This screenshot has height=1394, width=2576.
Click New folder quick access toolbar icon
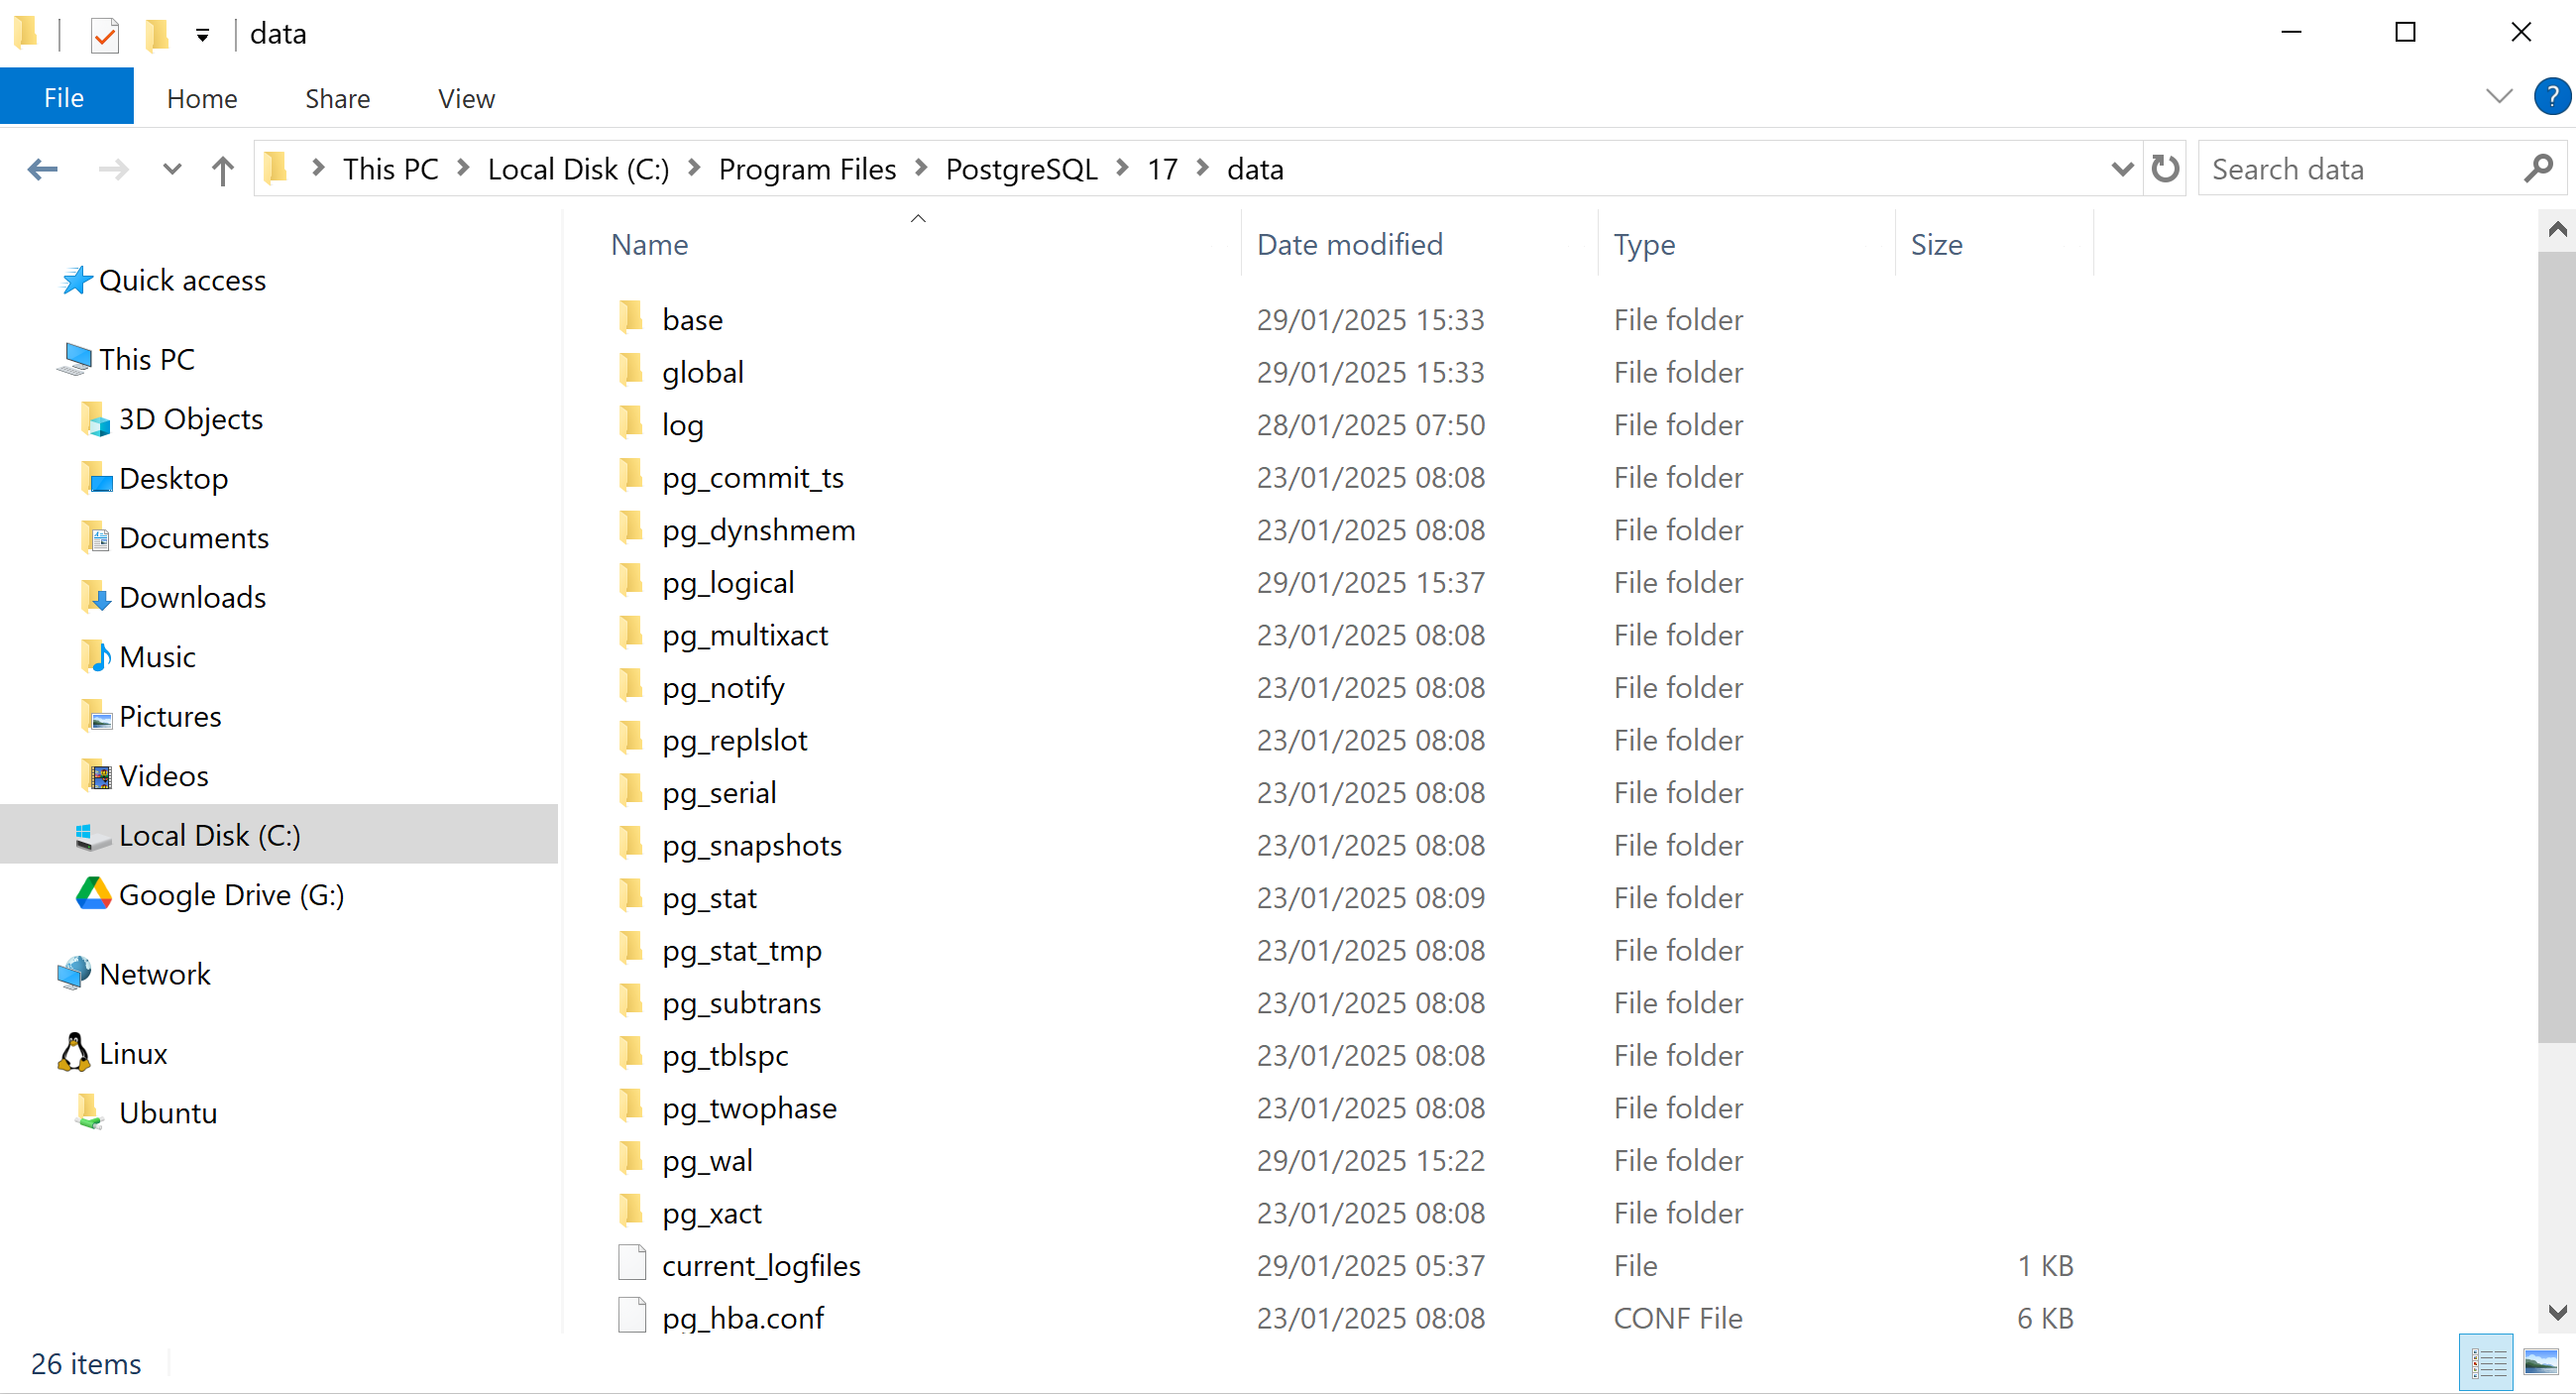coord(157,35)
